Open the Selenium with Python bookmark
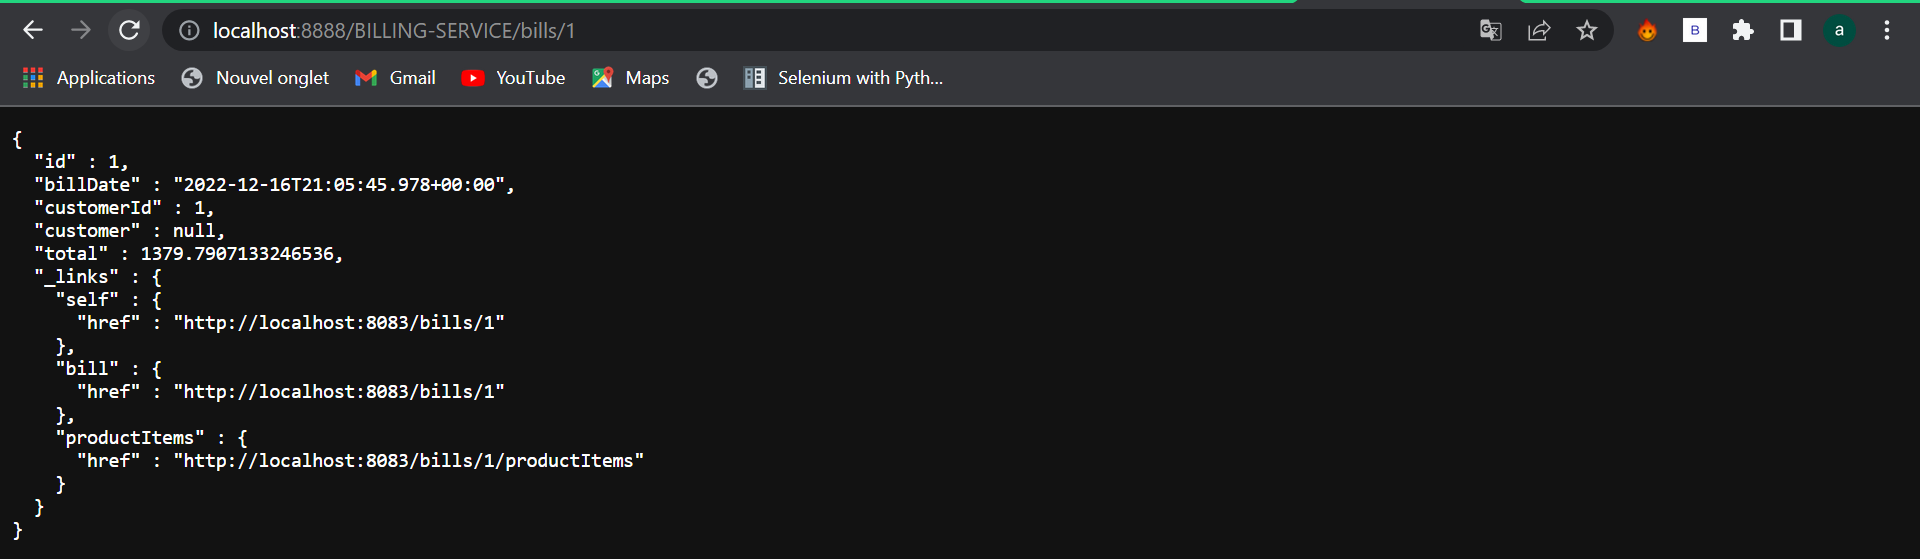This screenshot has height=559, width=1920. click(844, 78)
